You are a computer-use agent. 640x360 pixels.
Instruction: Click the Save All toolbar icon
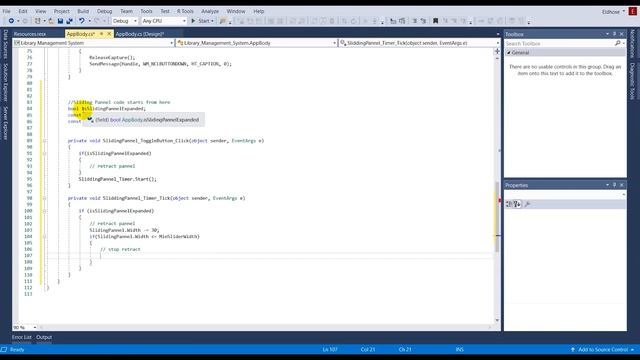click(x=69, y=21)
